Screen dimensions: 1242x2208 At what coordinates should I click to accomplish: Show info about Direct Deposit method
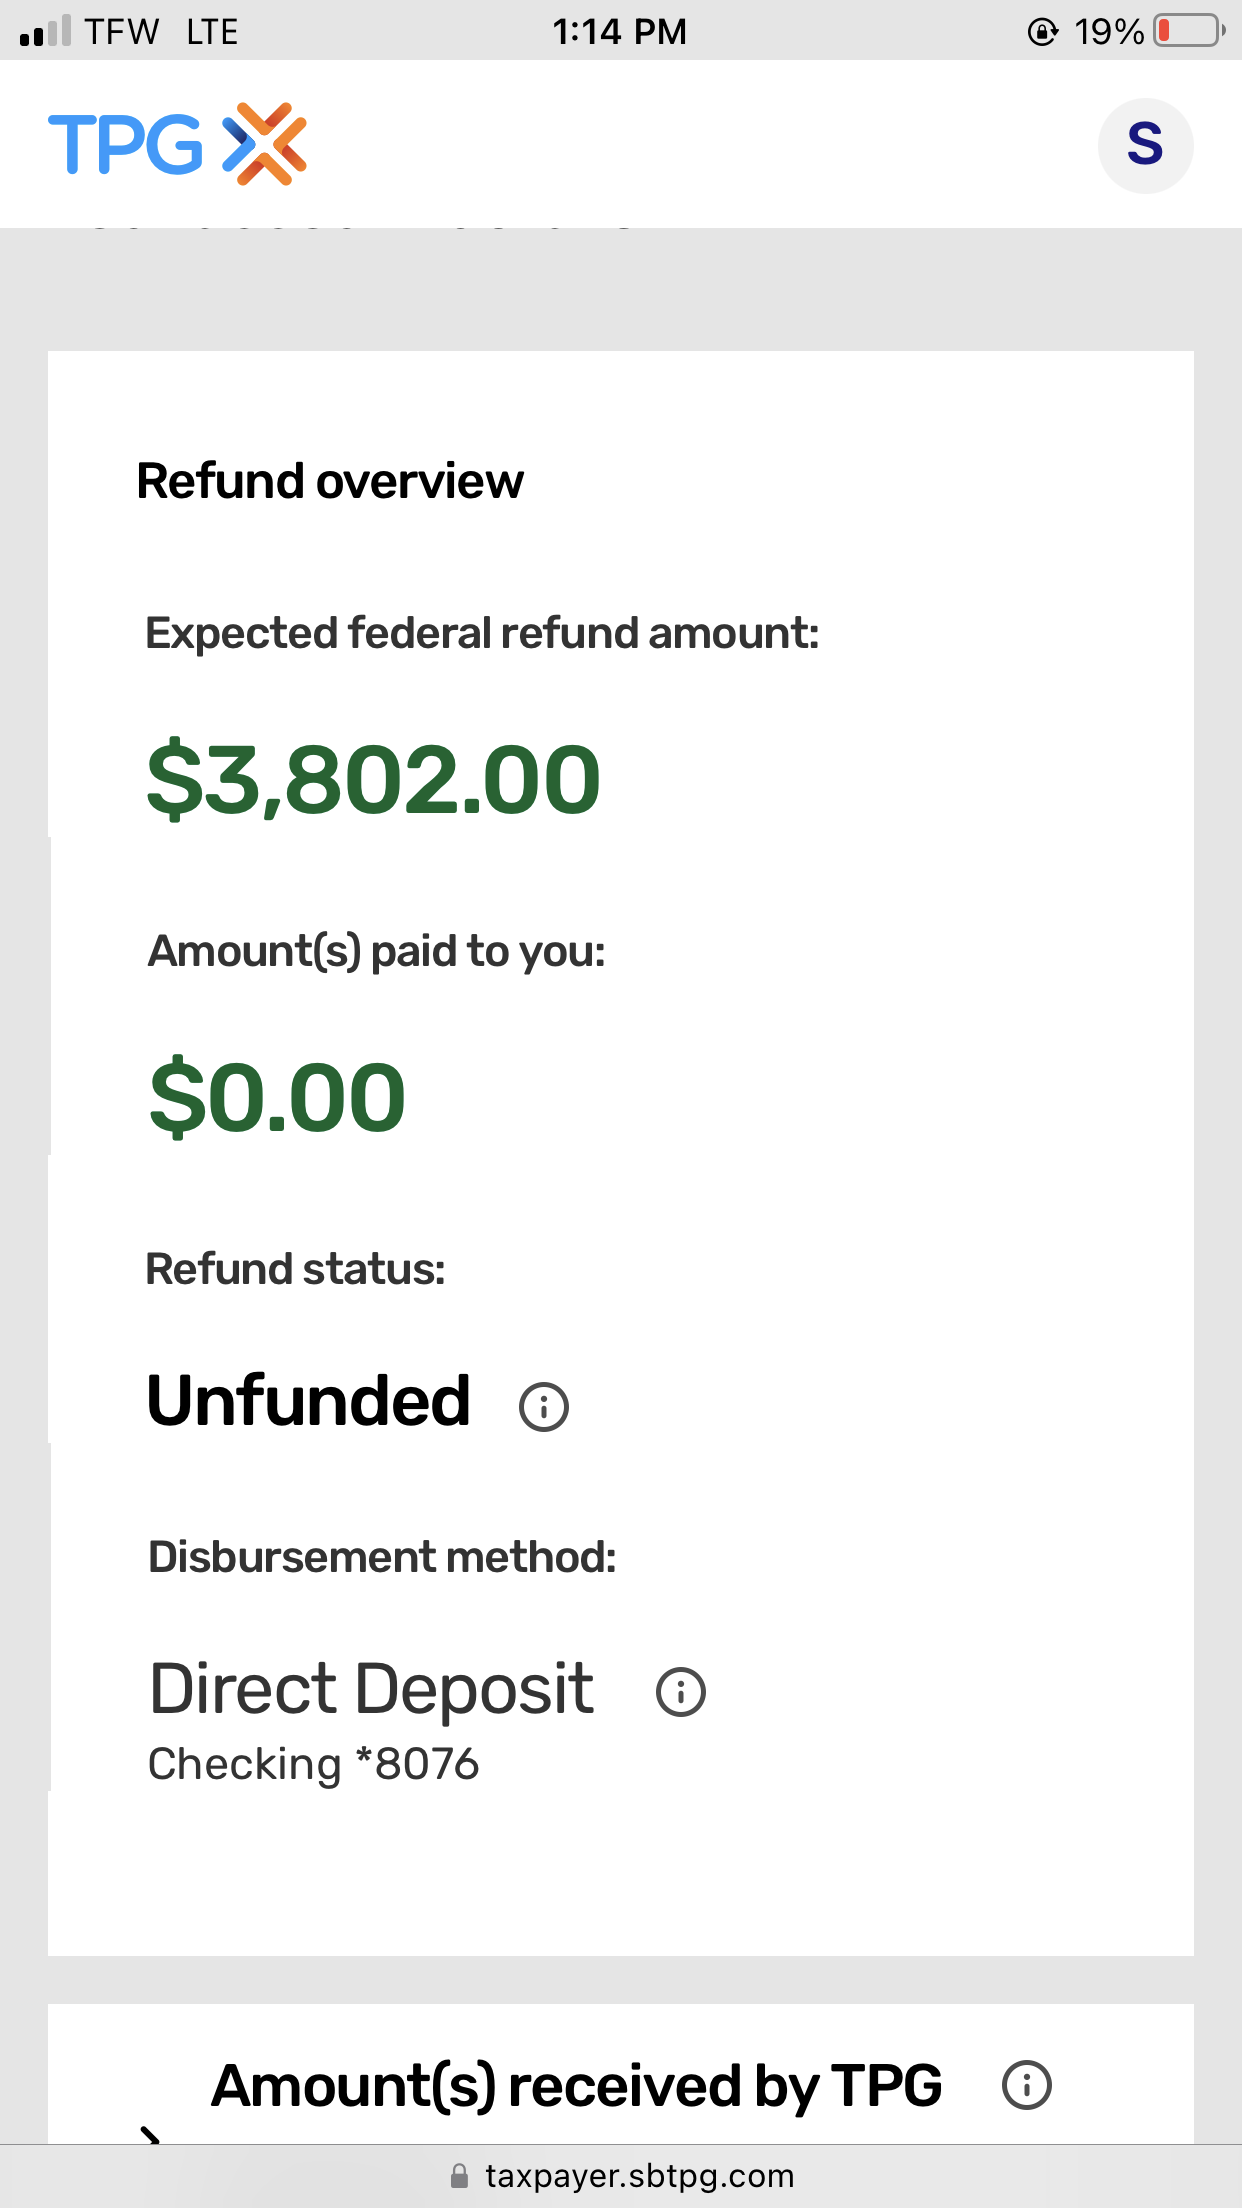[681, 1692]
